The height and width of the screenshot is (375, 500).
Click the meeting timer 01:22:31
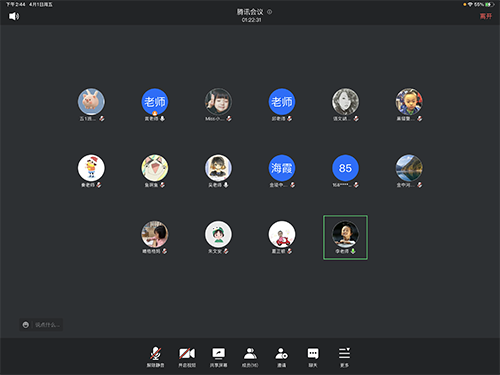[252, 20]
